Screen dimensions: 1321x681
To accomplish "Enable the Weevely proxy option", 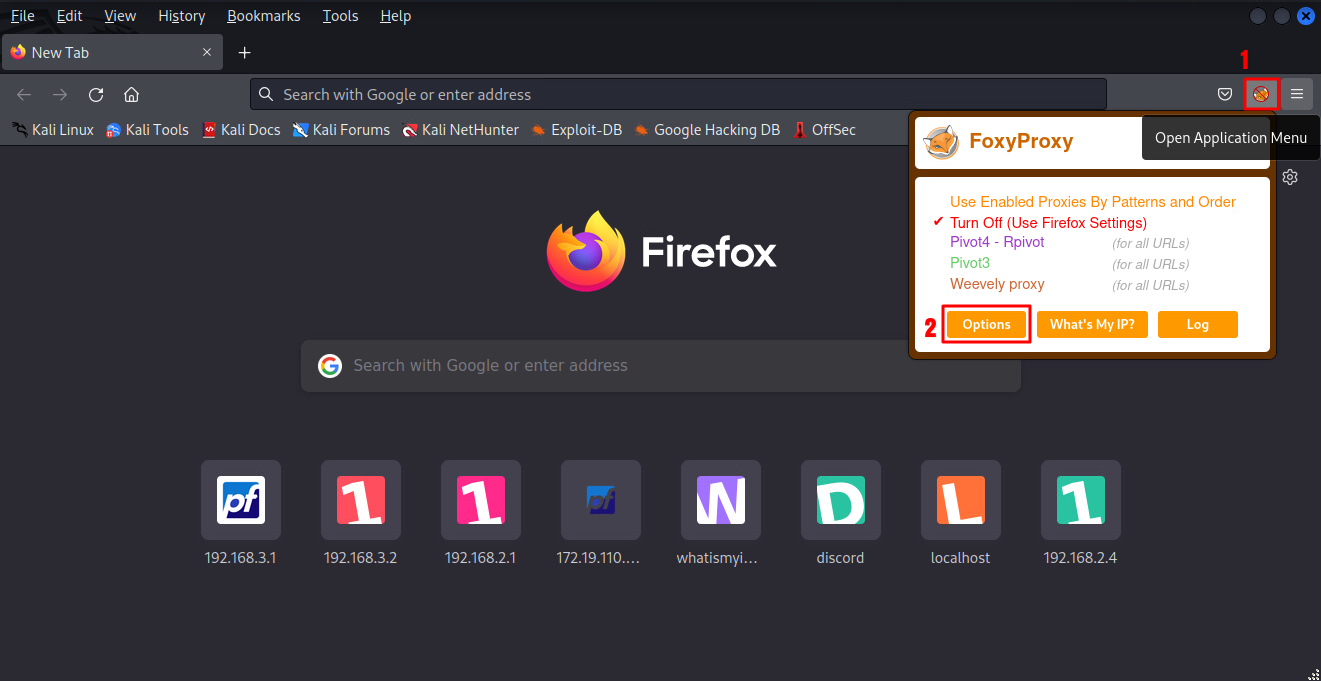I will [997, 284].
